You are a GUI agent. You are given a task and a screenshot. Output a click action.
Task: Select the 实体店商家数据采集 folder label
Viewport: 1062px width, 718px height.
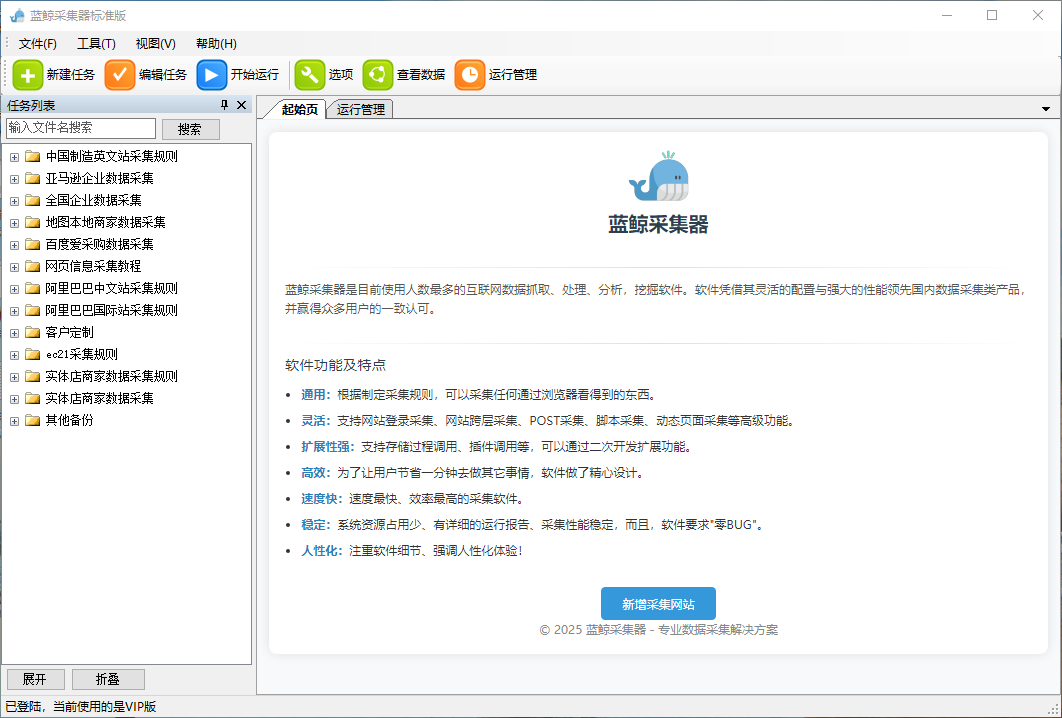coord(100,398)
